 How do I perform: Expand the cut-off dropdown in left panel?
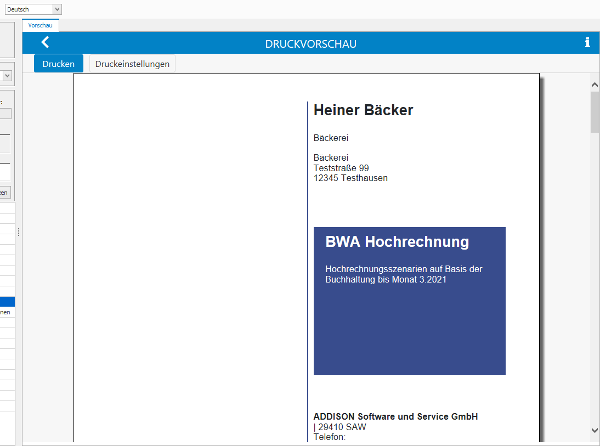(x=7, y=76)
